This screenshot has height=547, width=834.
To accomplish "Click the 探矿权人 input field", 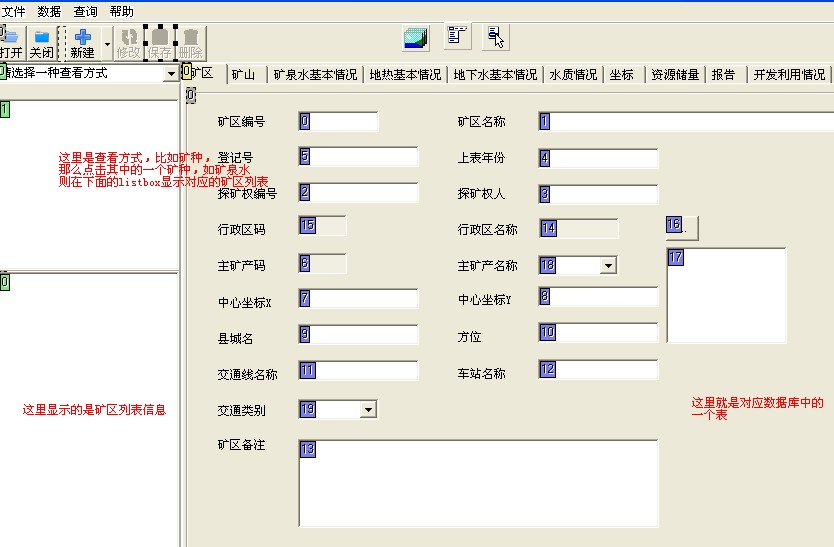I will pos(598,194).
